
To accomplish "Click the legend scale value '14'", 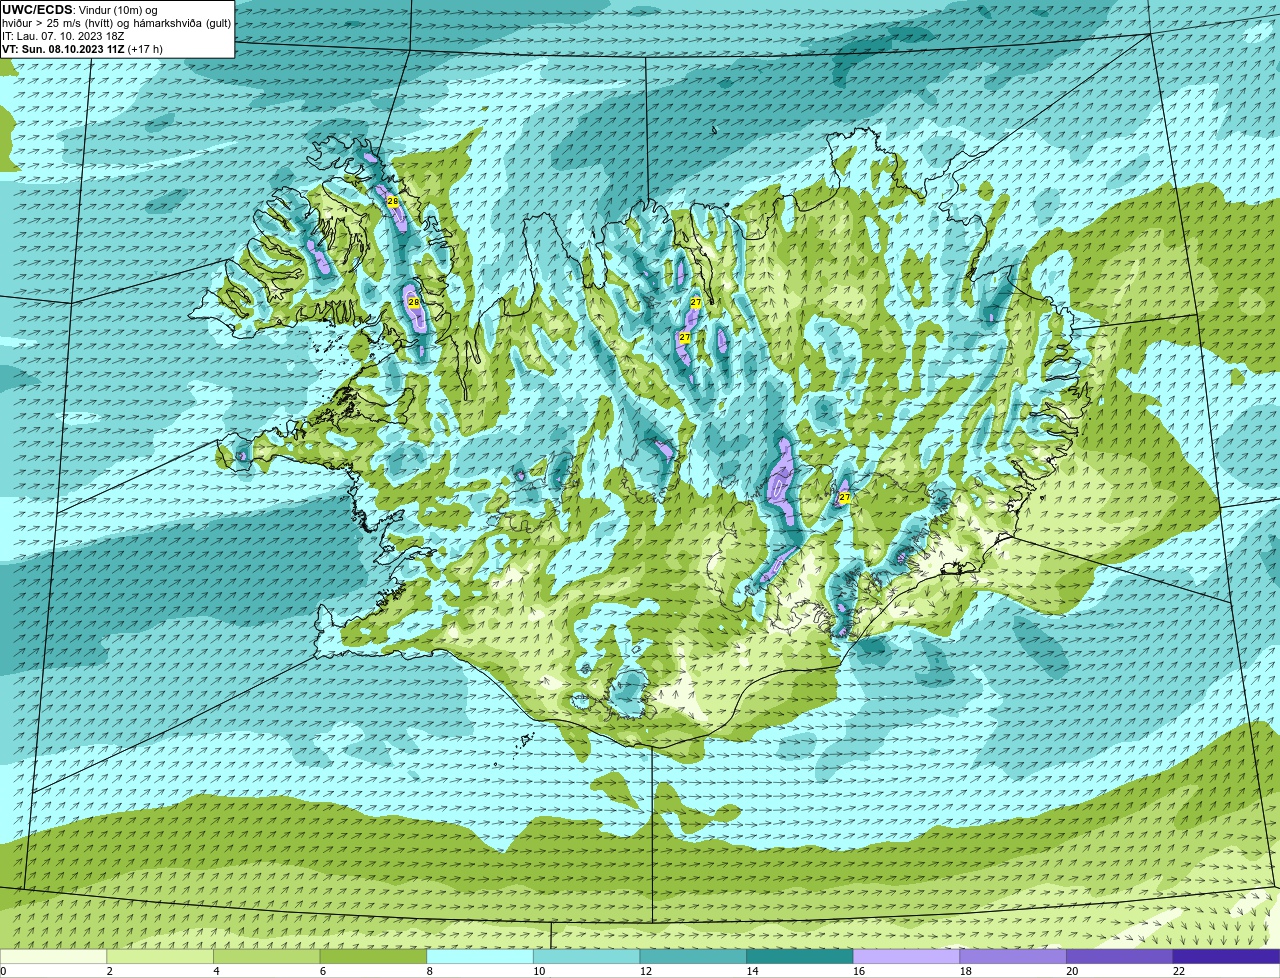I will point(753,971).
